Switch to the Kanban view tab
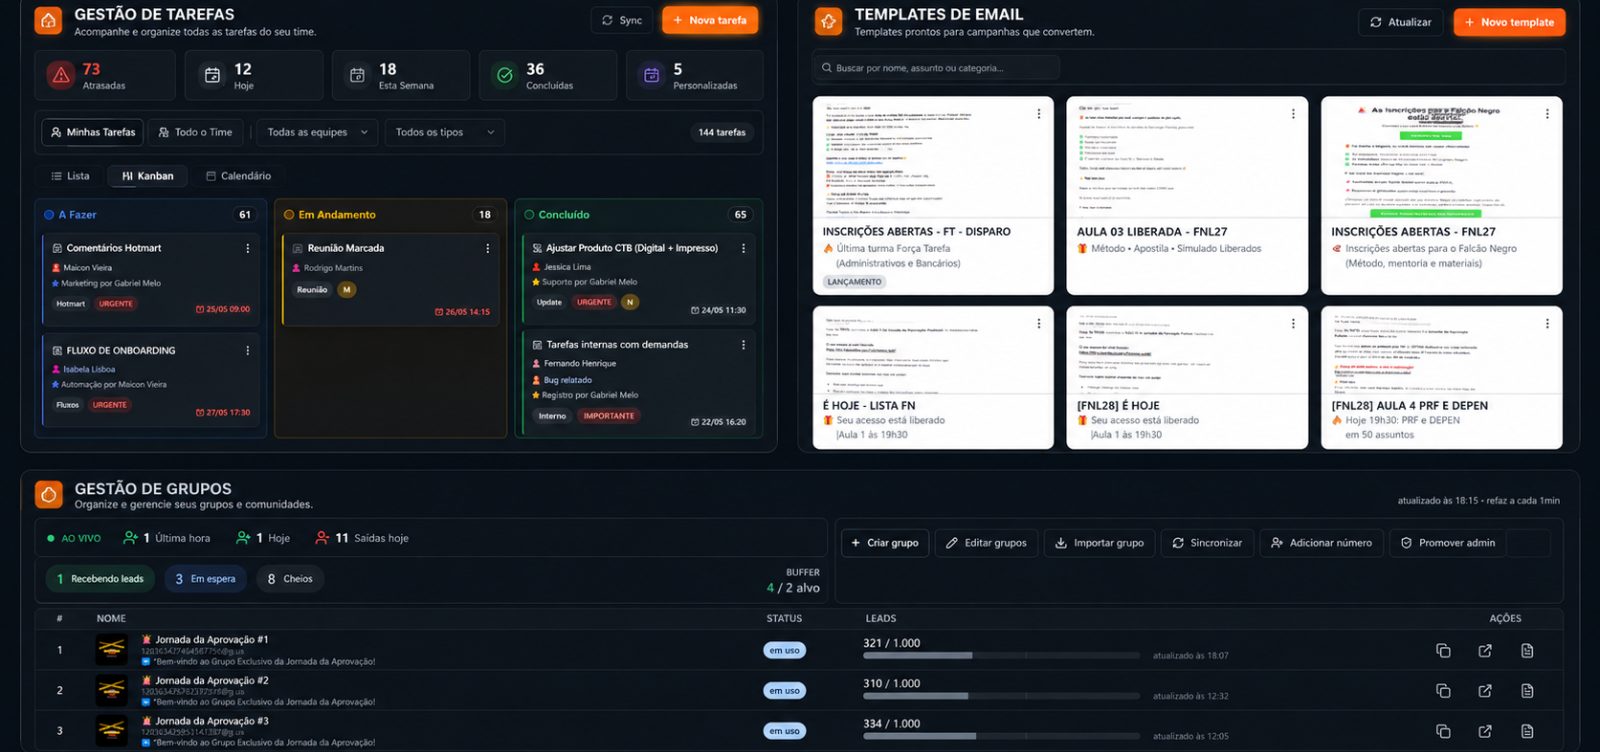The image size is (1600, 752). pyautogui.click(x=148, y=176)
